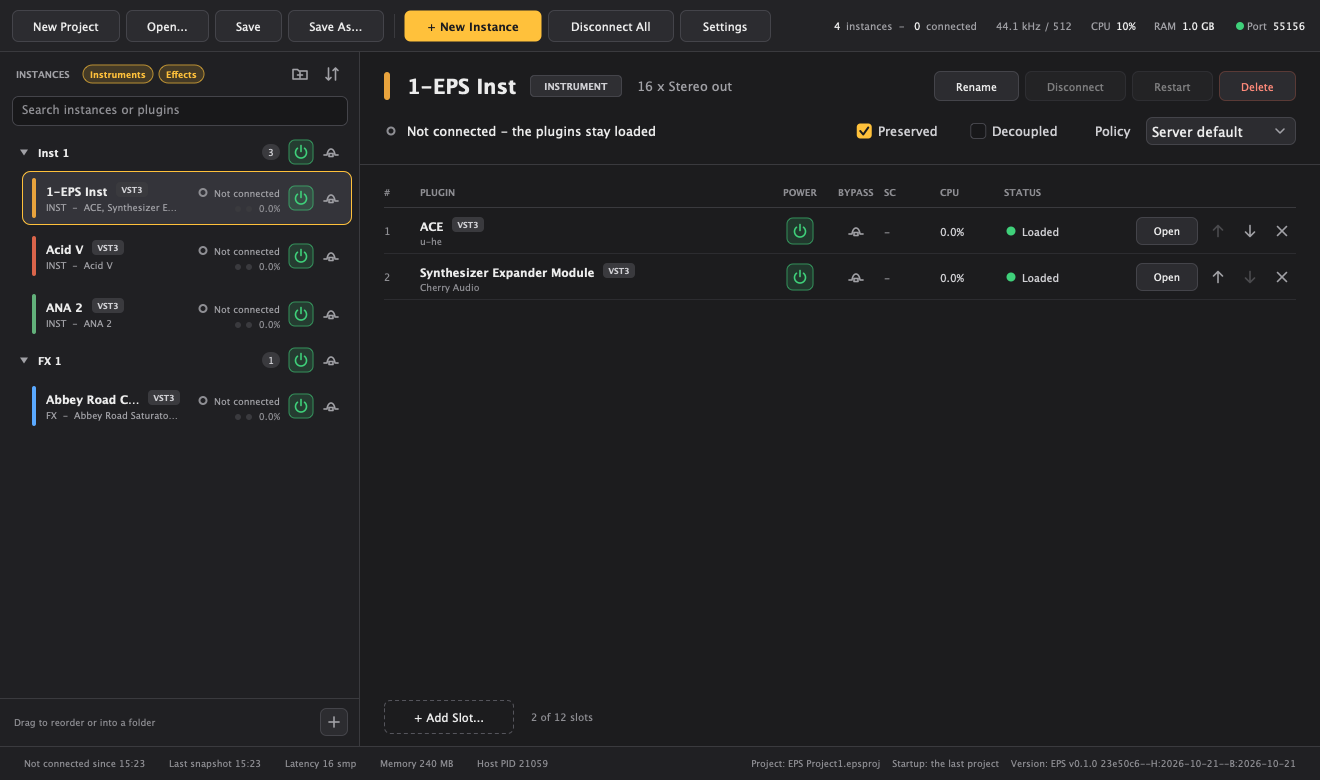The image size is (1320, 780).
Task: Click the search instances or plugins field
Action: coord(180,110)
